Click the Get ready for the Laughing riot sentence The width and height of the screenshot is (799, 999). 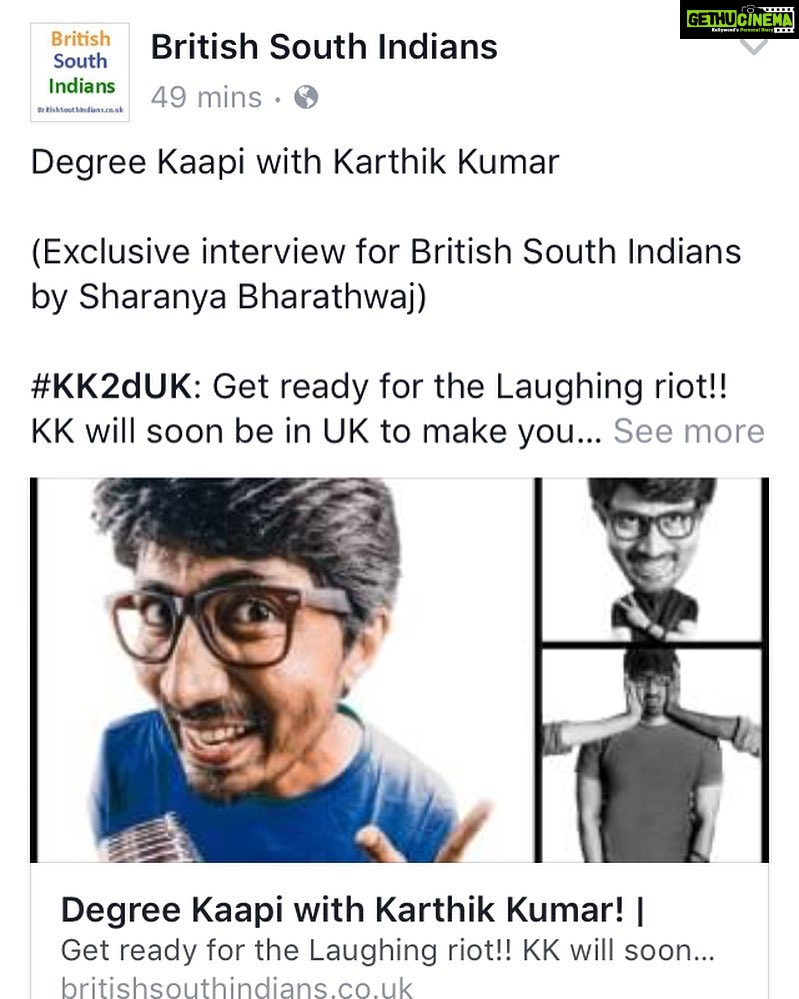[x=470, y=386]
